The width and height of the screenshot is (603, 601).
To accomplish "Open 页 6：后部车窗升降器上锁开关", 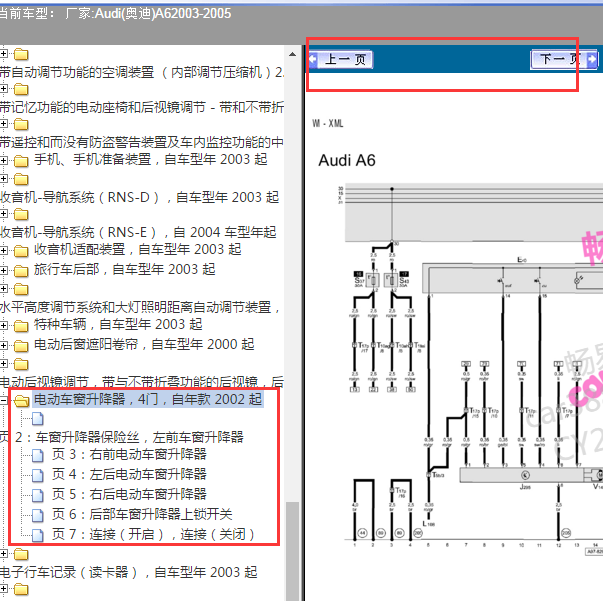I will pos(142,514).
